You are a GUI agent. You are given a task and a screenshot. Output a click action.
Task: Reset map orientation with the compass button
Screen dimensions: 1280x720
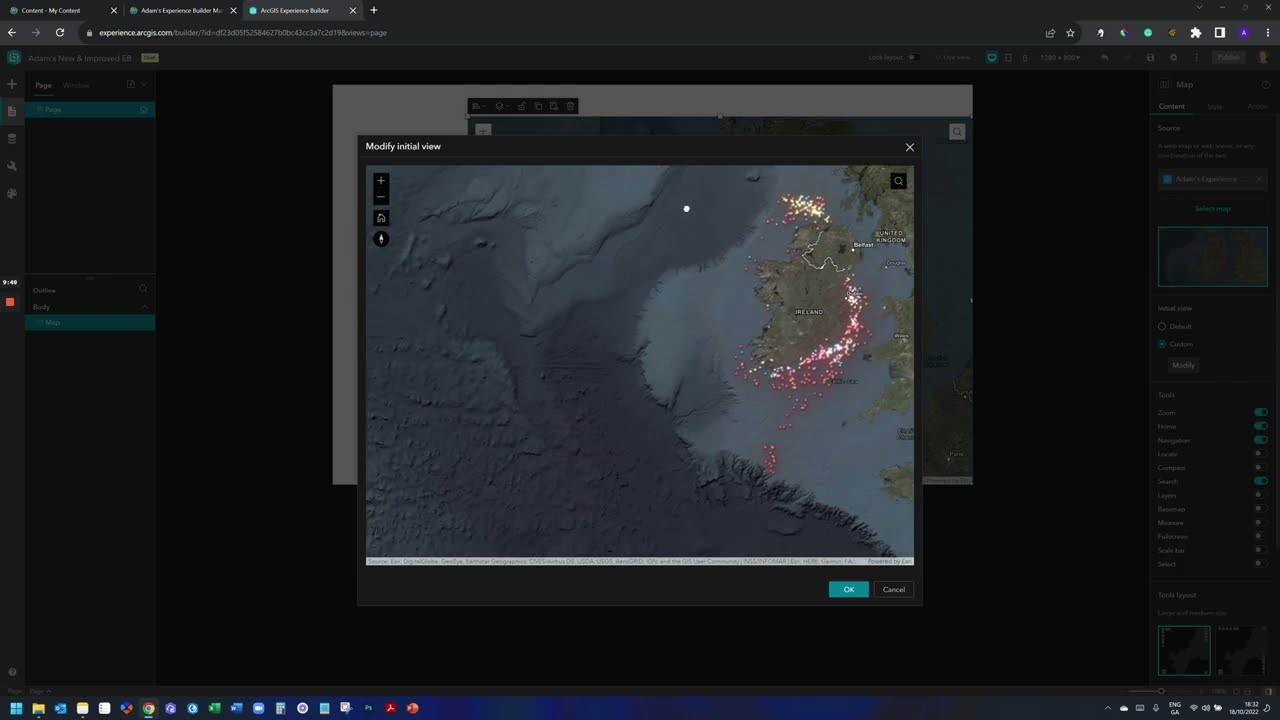point(380,239)
